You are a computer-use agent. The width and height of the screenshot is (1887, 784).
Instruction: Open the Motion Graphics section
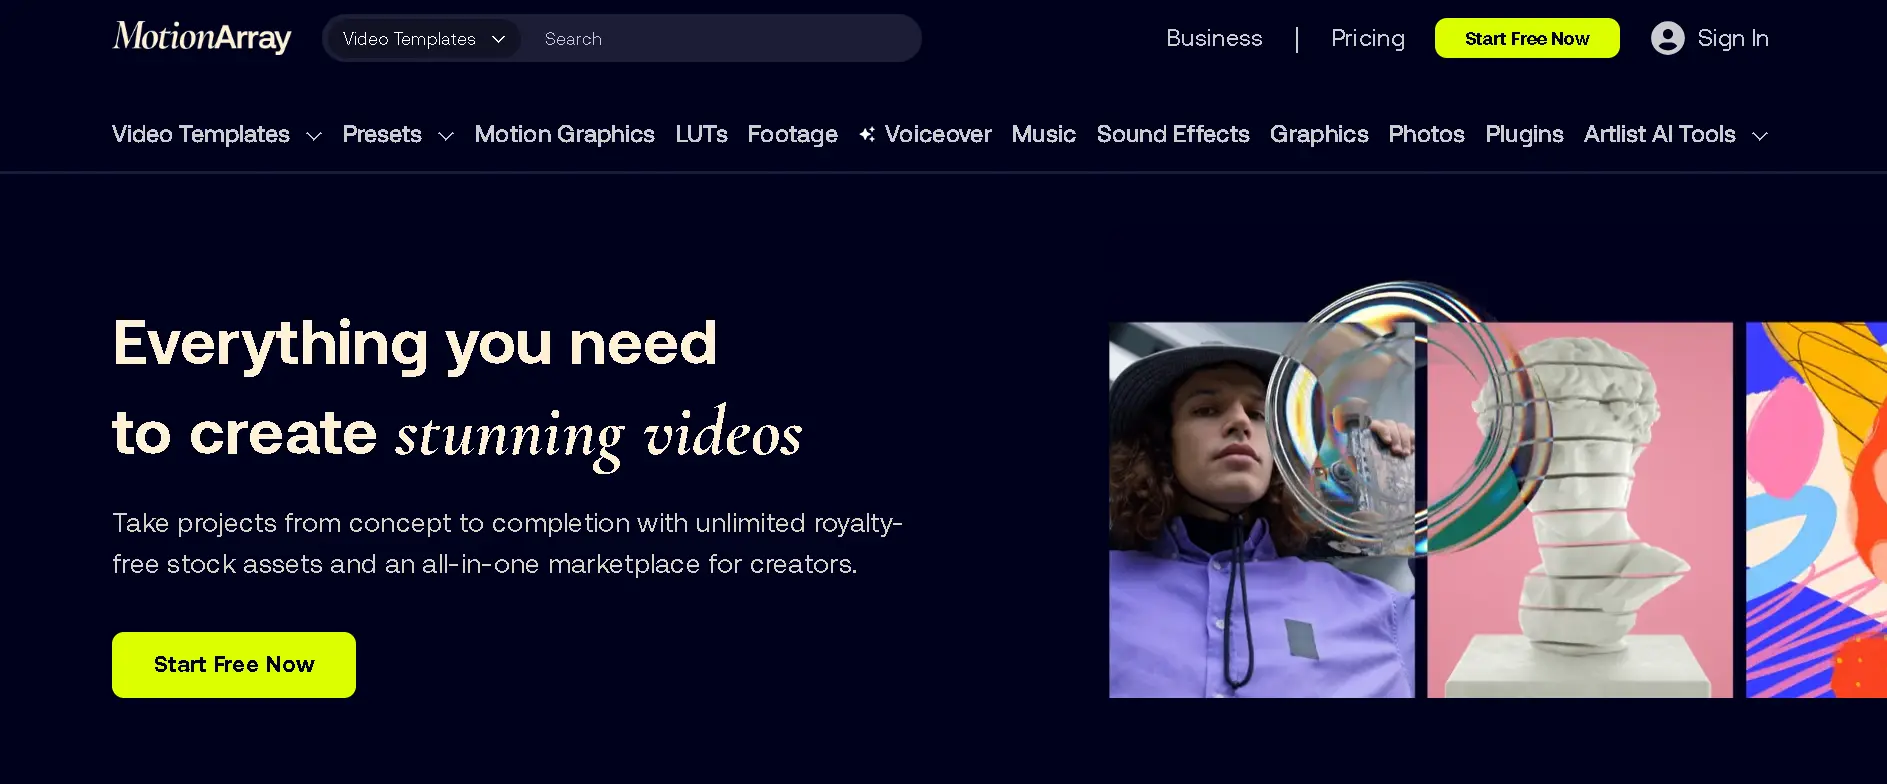point(564,135)
